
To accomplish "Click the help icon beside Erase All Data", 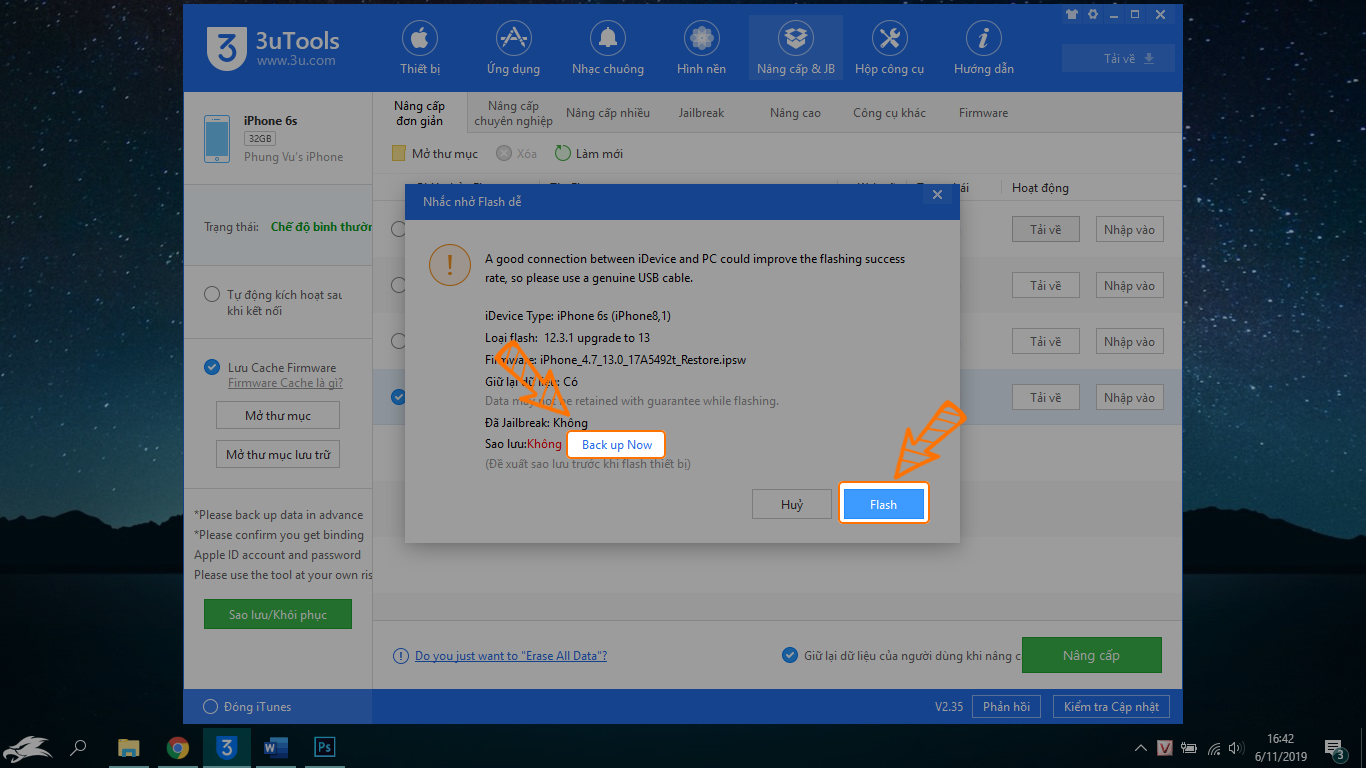I will (x=400, y=656).
